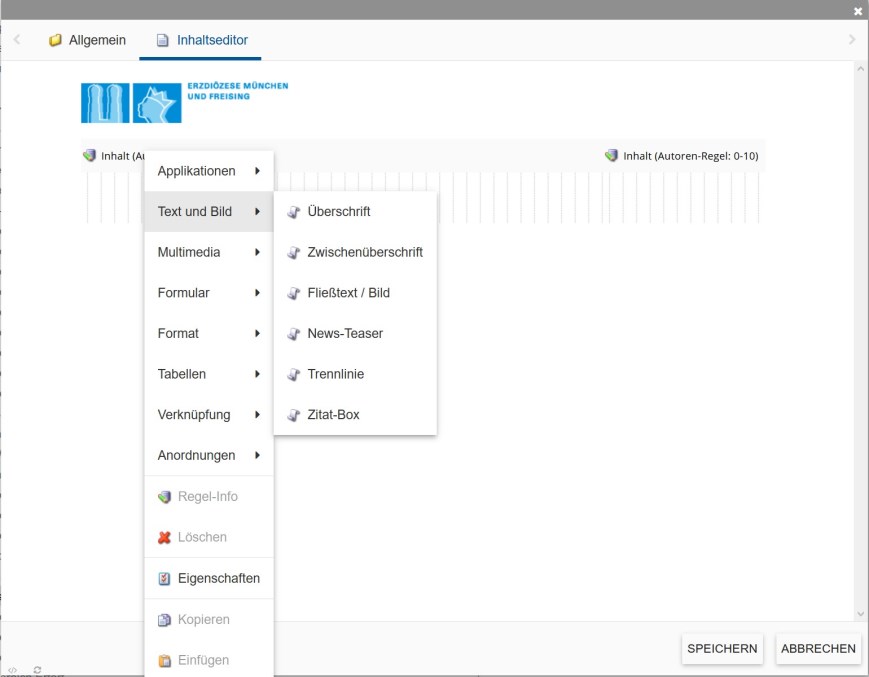Viewport: 869px width, 677px height.
Task: Open Eigenschaften from the context menu
Action: pos(217,578)
